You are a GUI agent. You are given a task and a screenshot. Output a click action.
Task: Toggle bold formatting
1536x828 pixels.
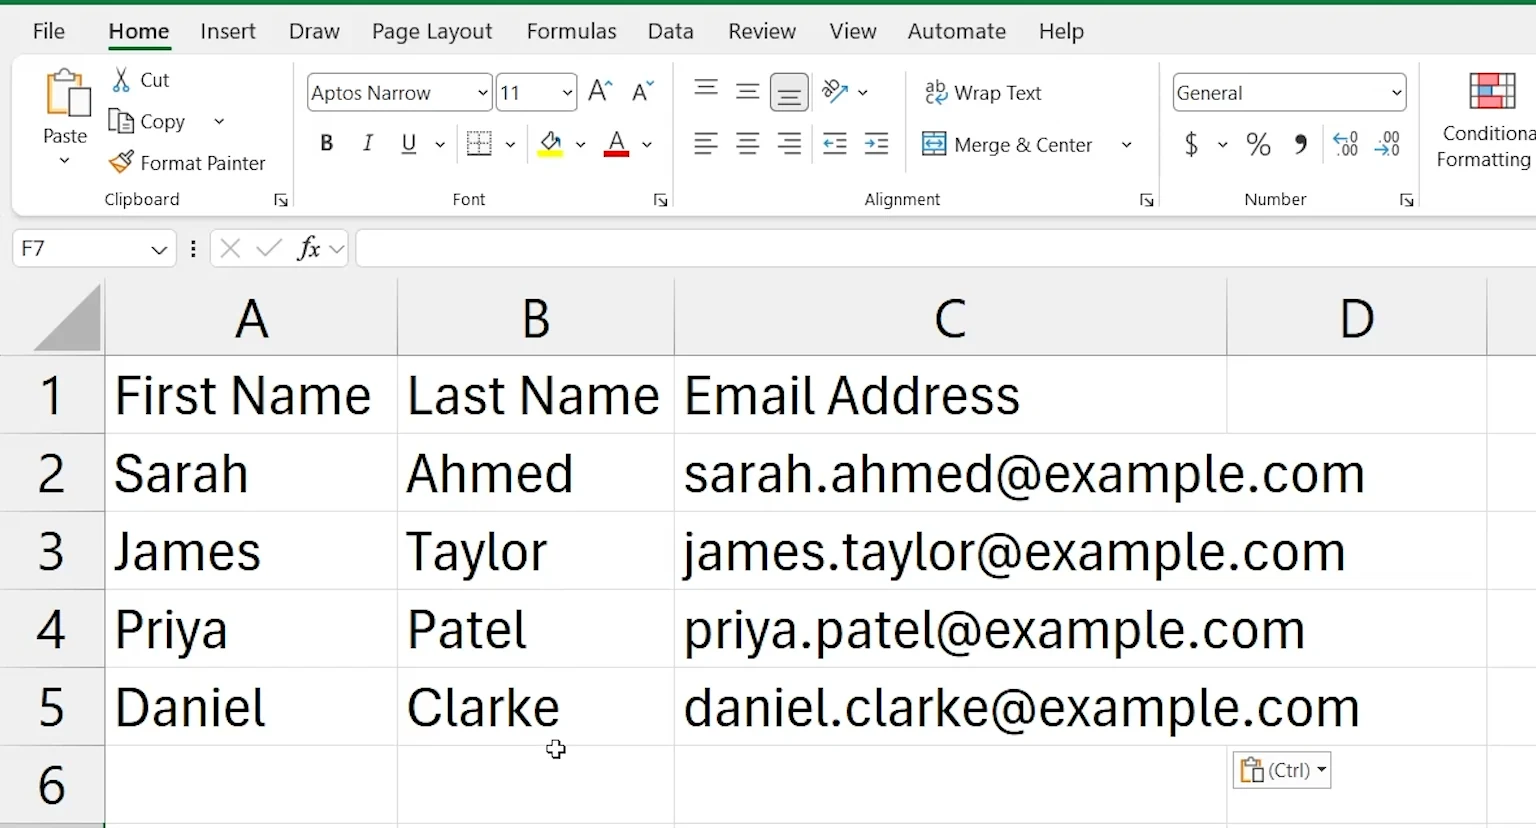(x=326, y=144)
